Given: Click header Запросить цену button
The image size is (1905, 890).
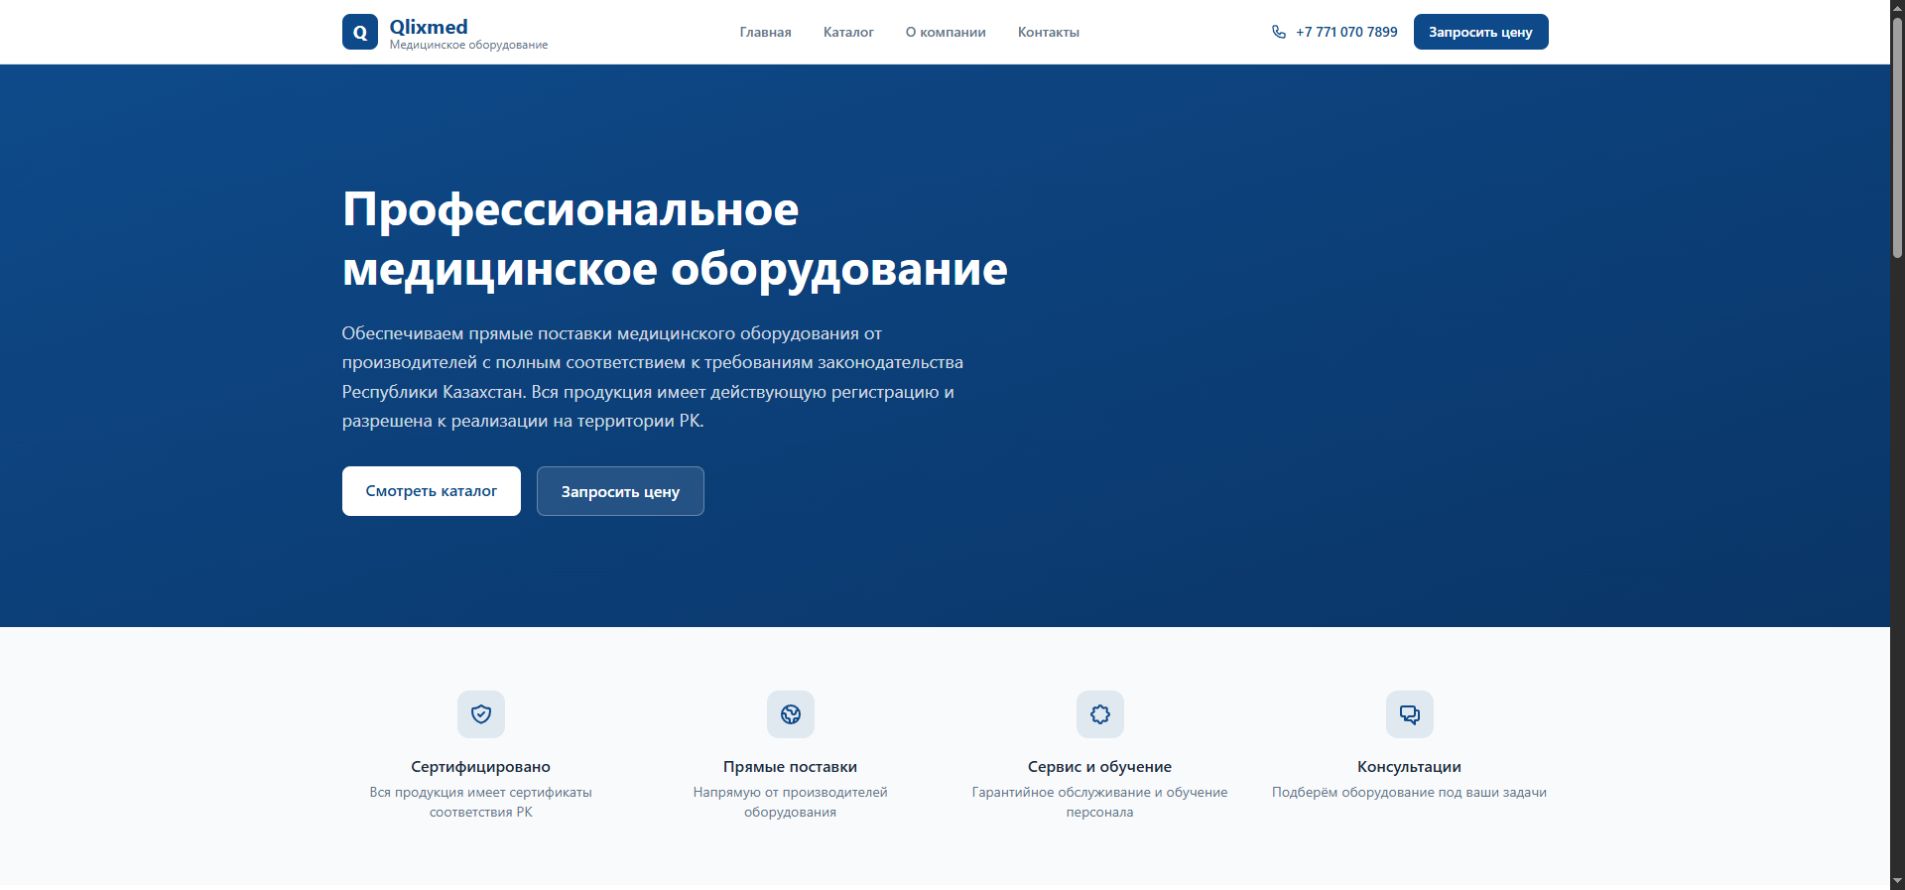Looking at the screenshot, I should [x=1480, y=32].
